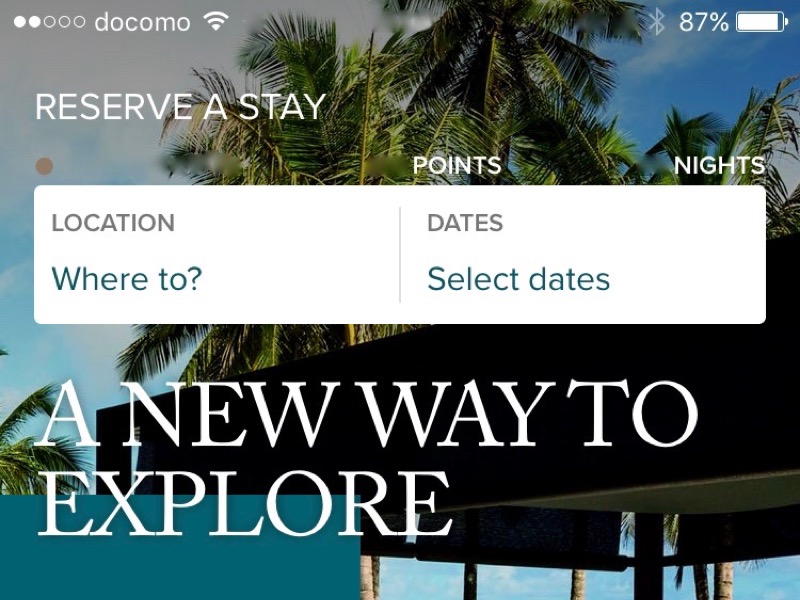Tap the docomo carrier label
This screenshot has width=800, height=600.
pos(142,22)
